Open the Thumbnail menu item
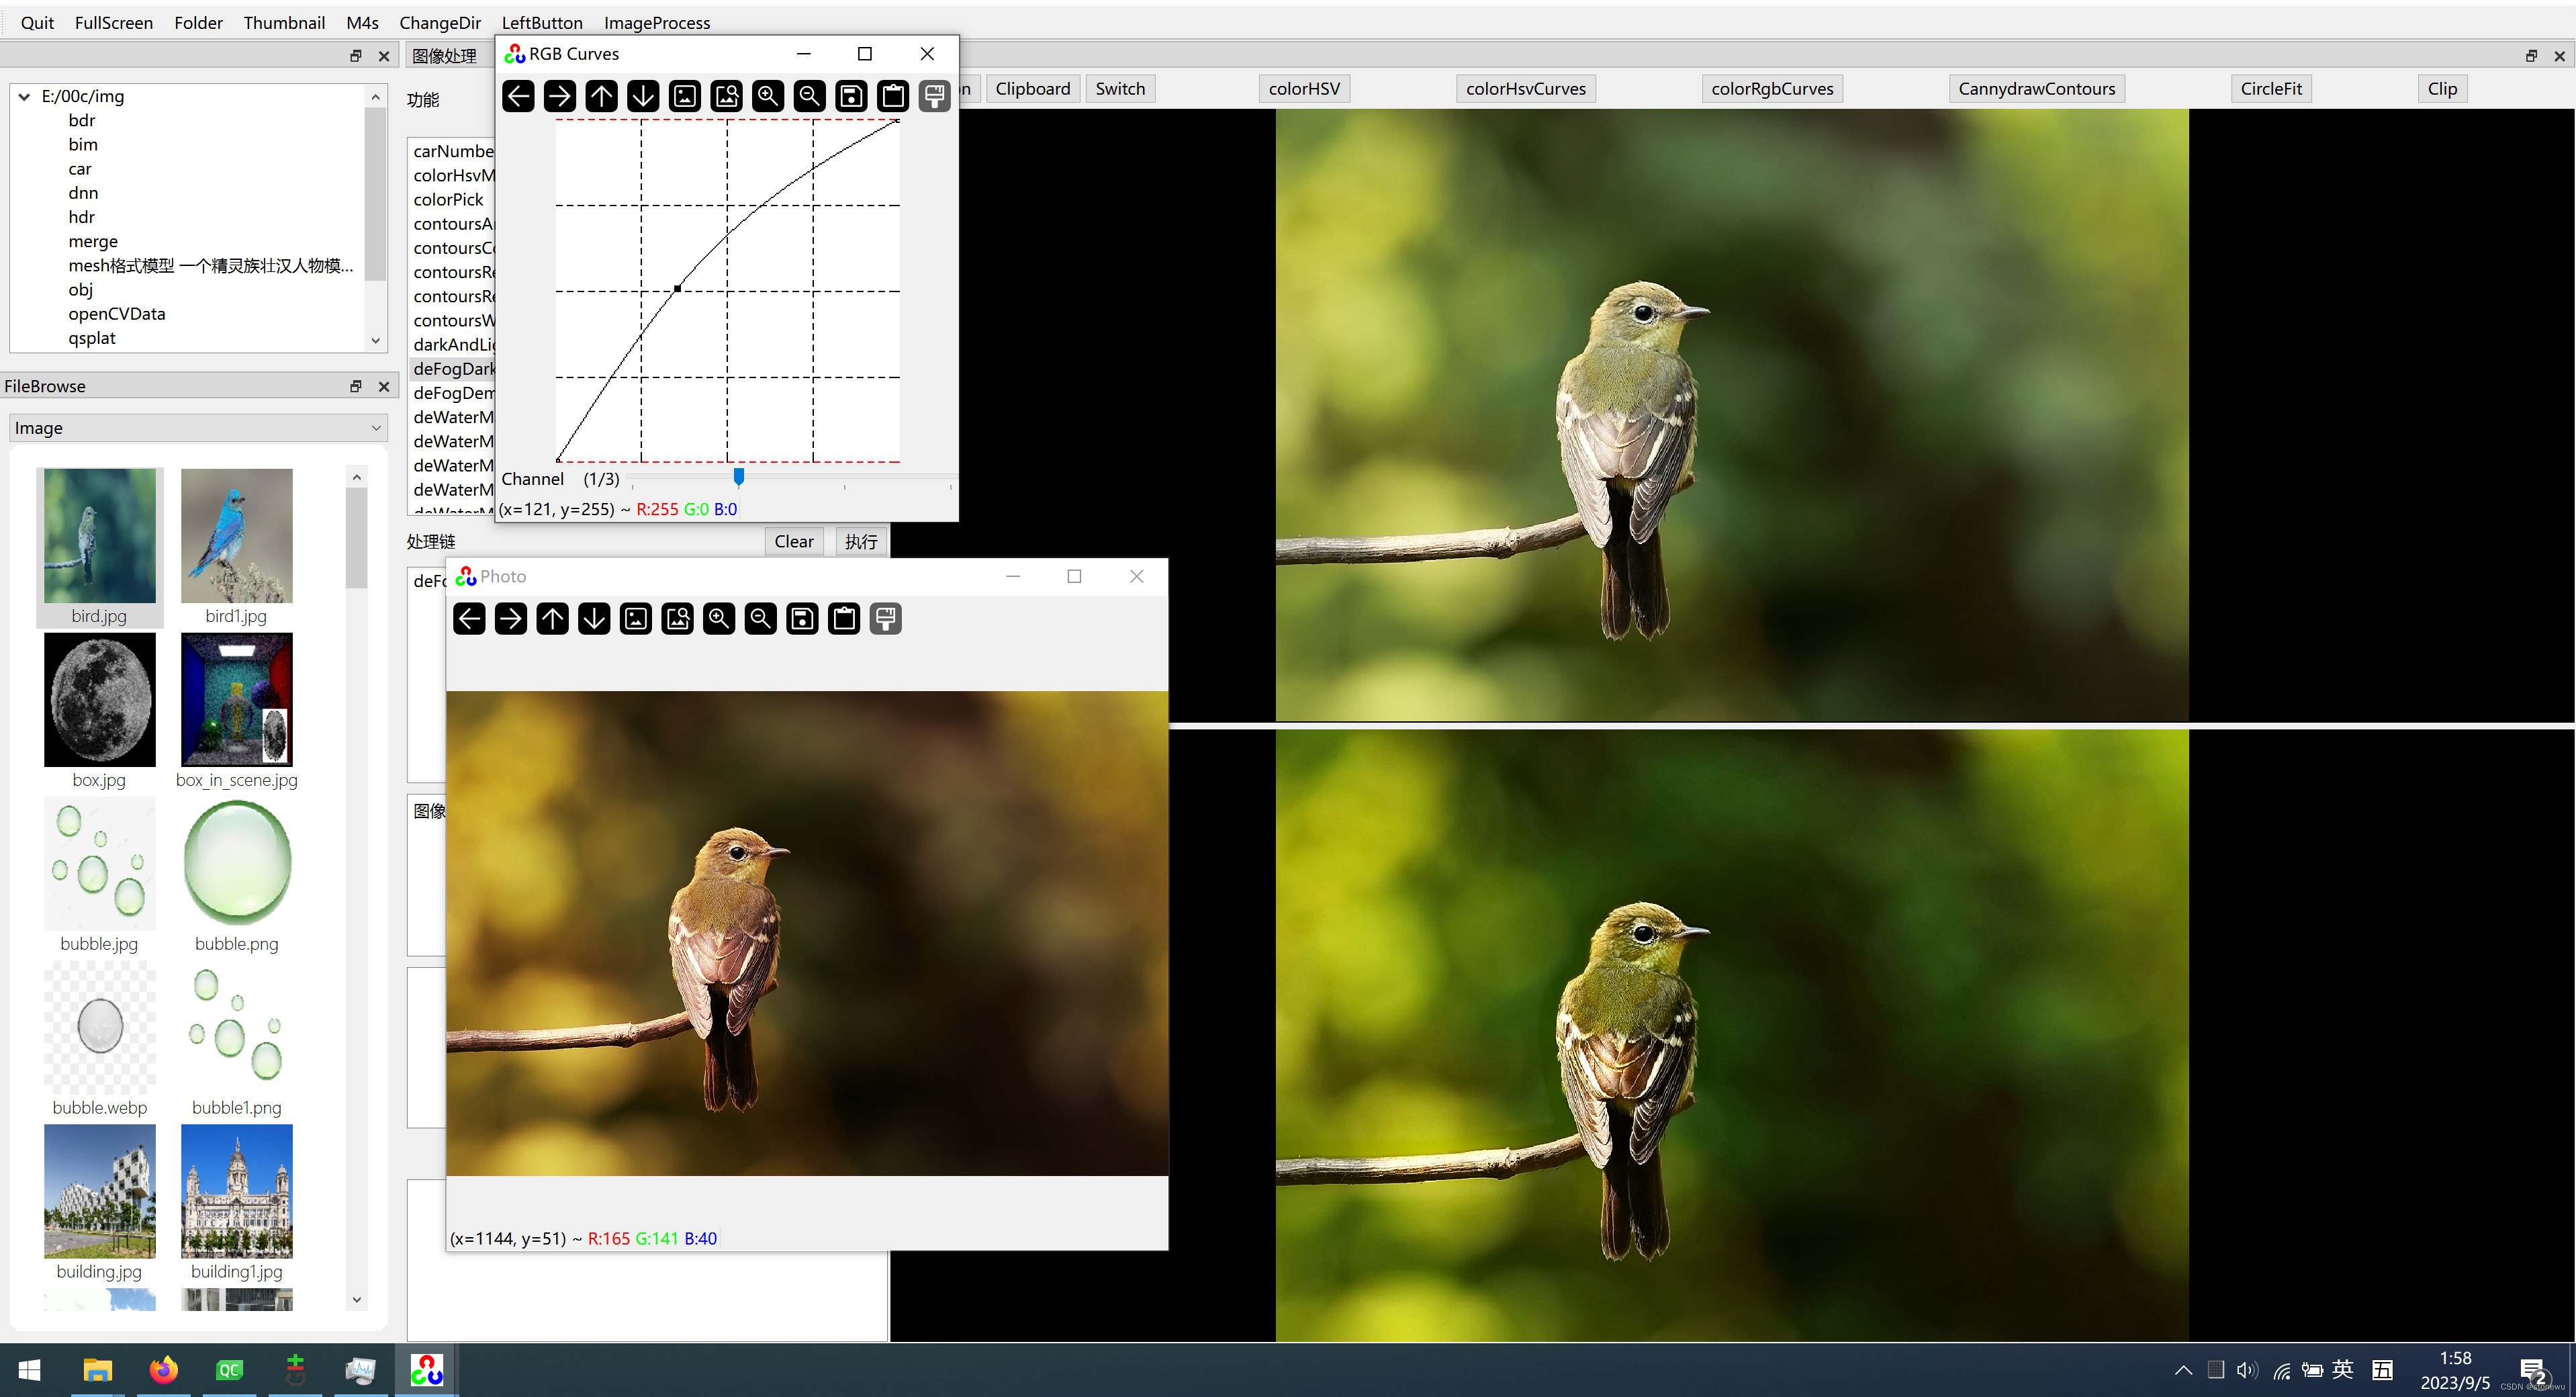 coord(284,22)
